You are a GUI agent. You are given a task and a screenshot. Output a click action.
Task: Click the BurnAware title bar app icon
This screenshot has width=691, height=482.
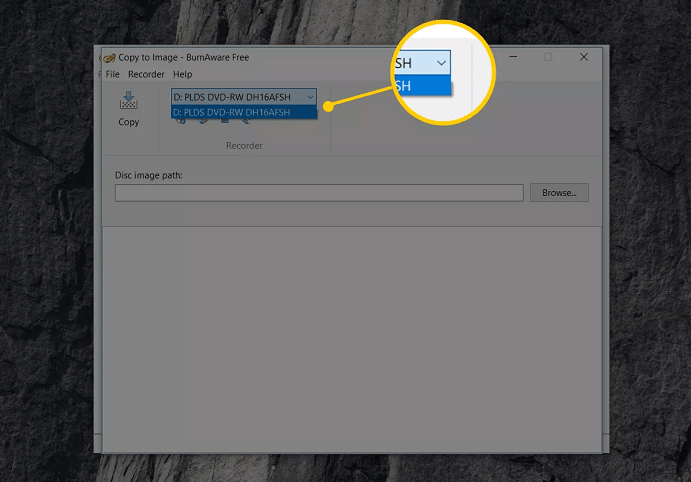109,58
